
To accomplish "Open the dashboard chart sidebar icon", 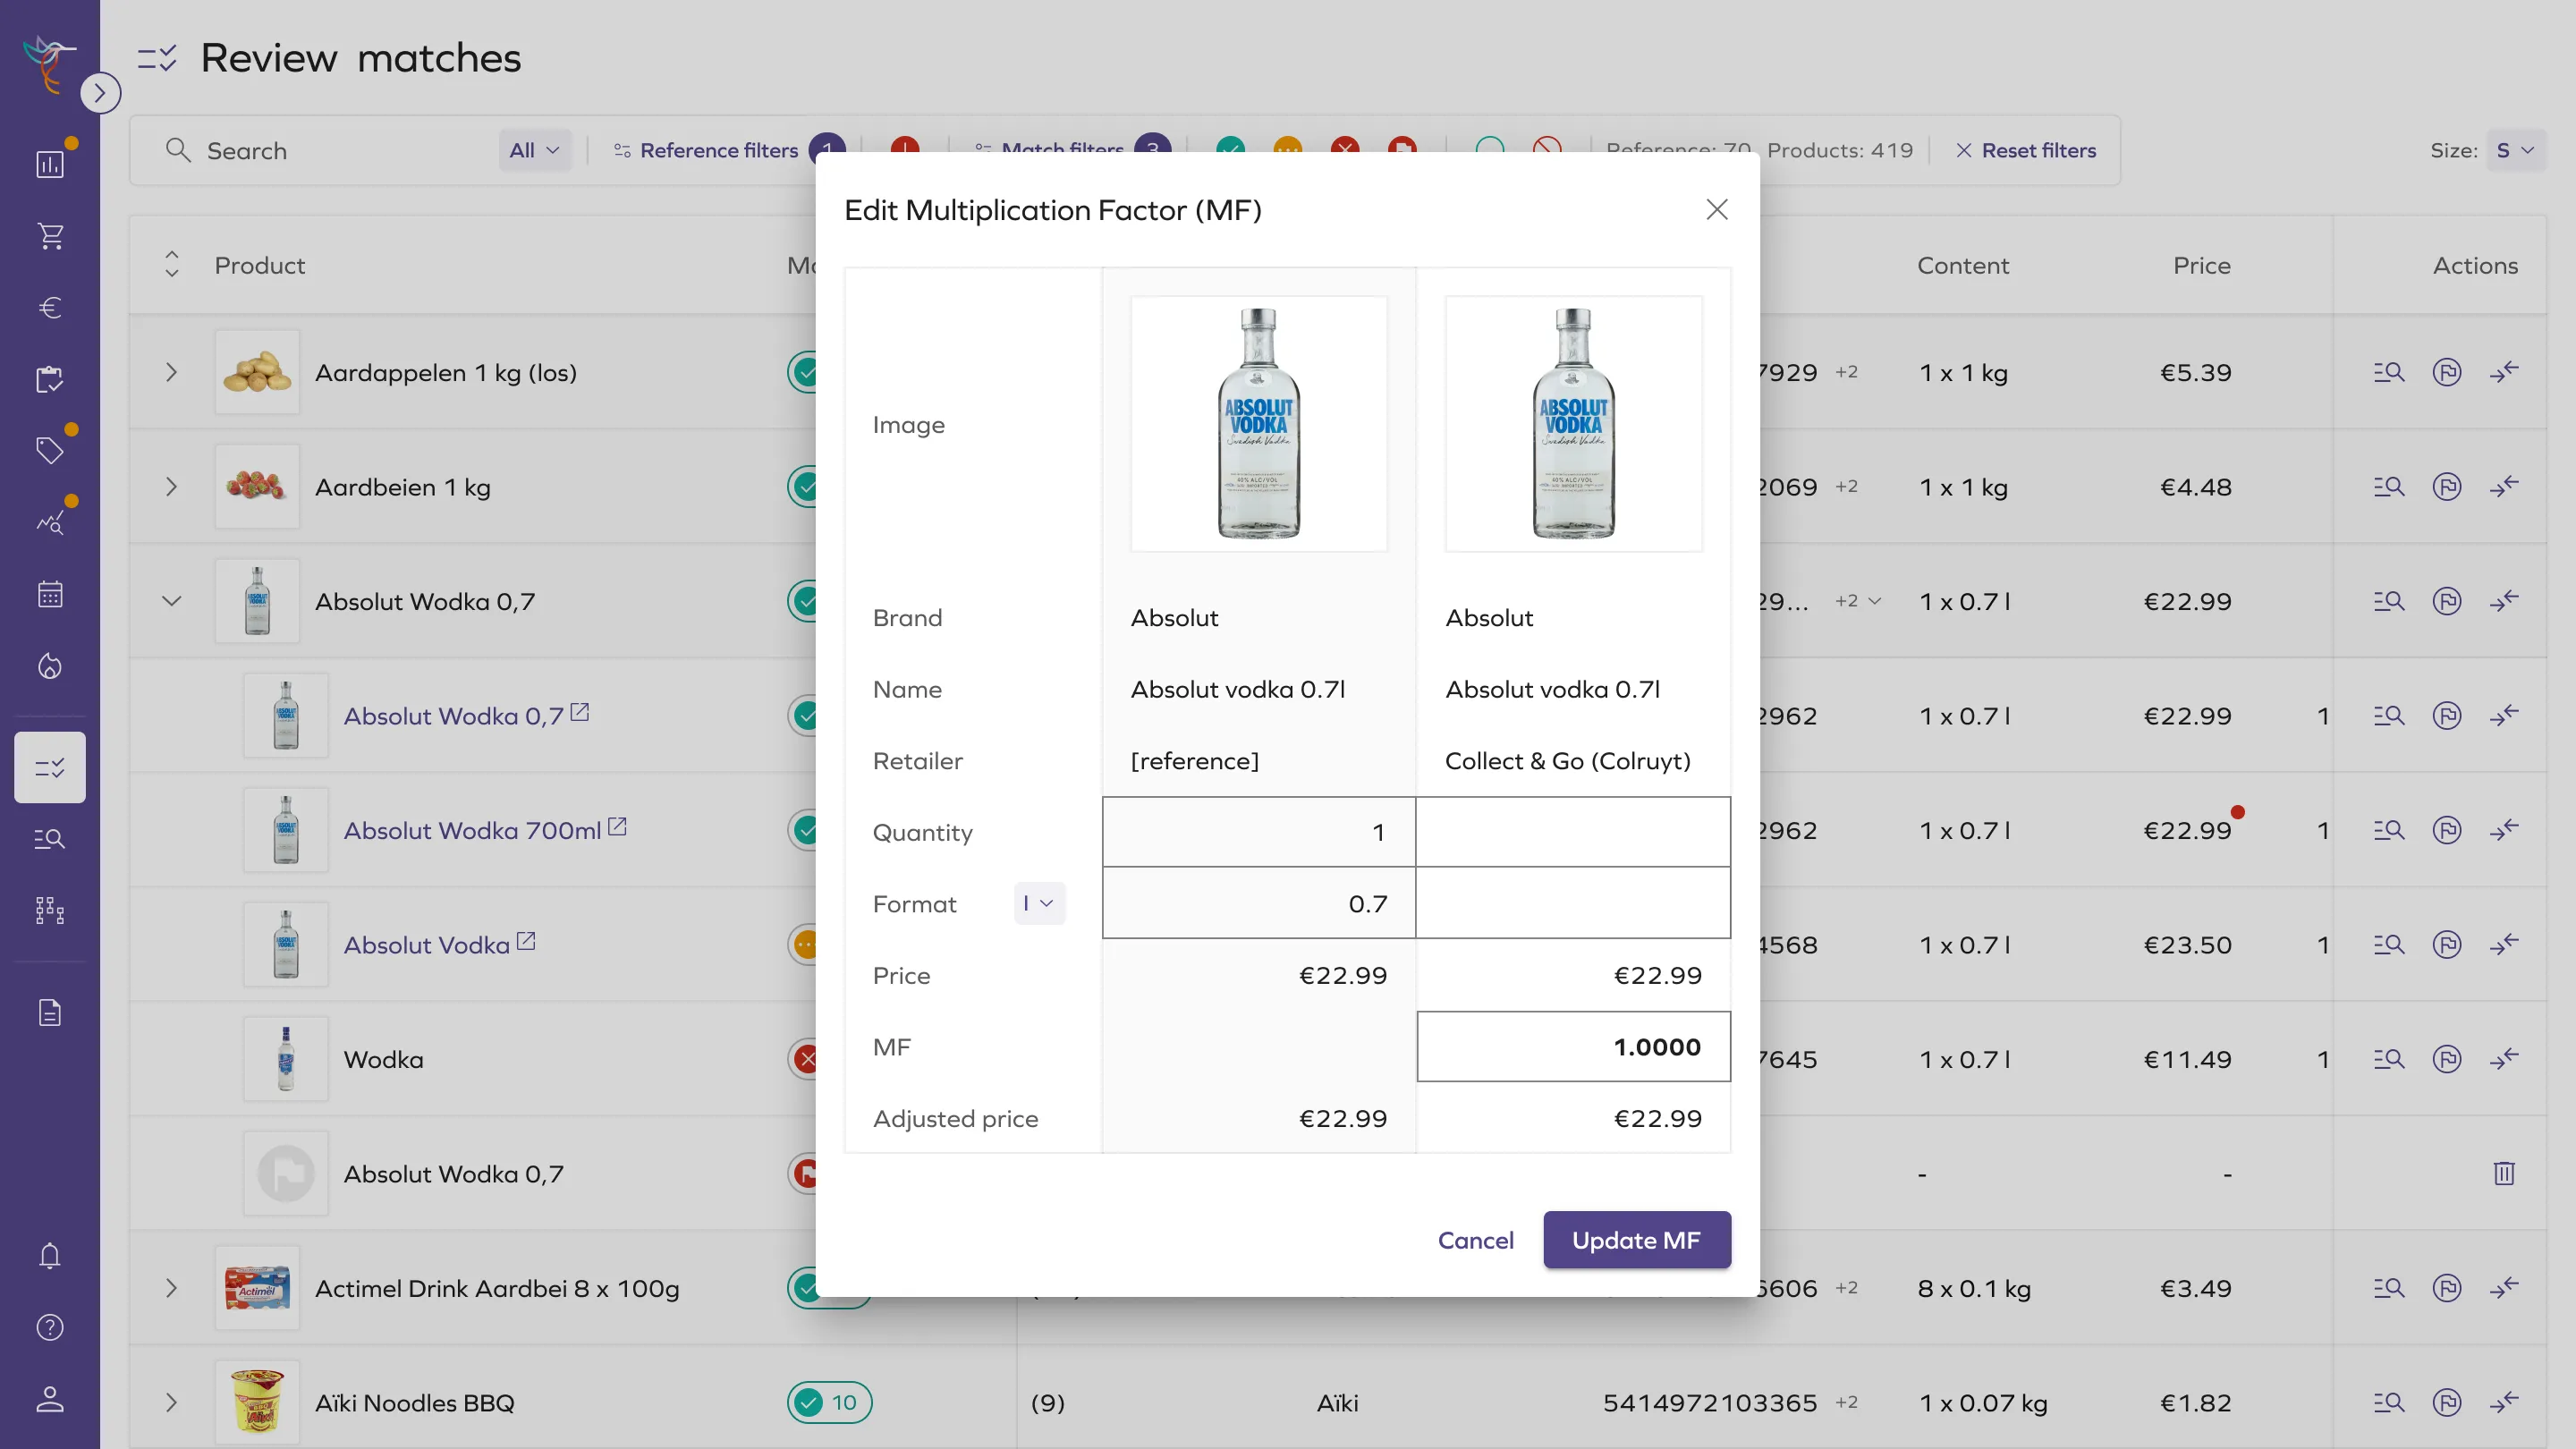I will click(50, 164).
